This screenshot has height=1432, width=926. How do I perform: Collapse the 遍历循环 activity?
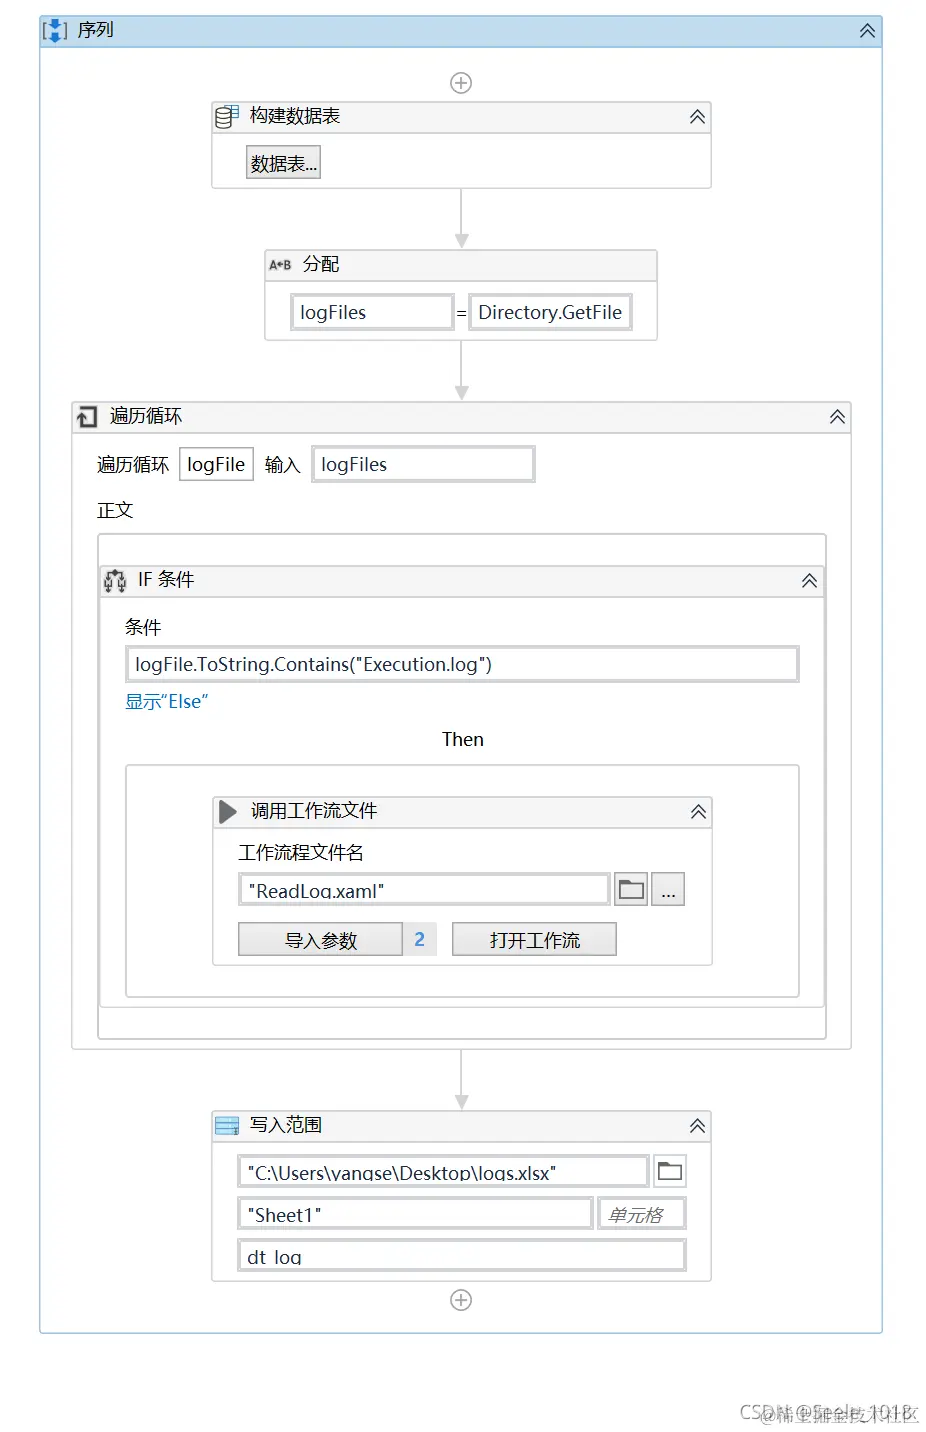point(837,417)
